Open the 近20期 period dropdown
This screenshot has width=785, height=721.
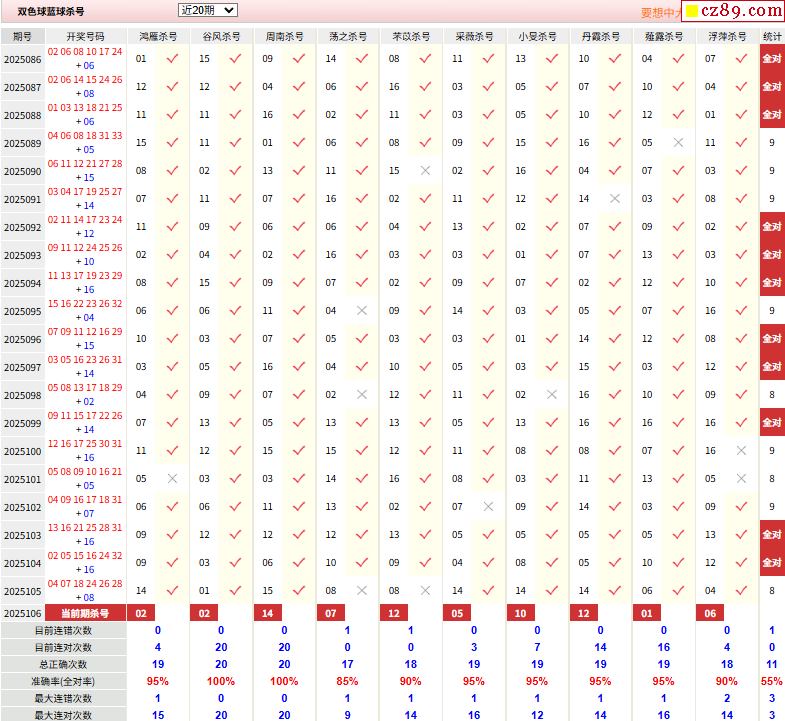coord(207,10)
